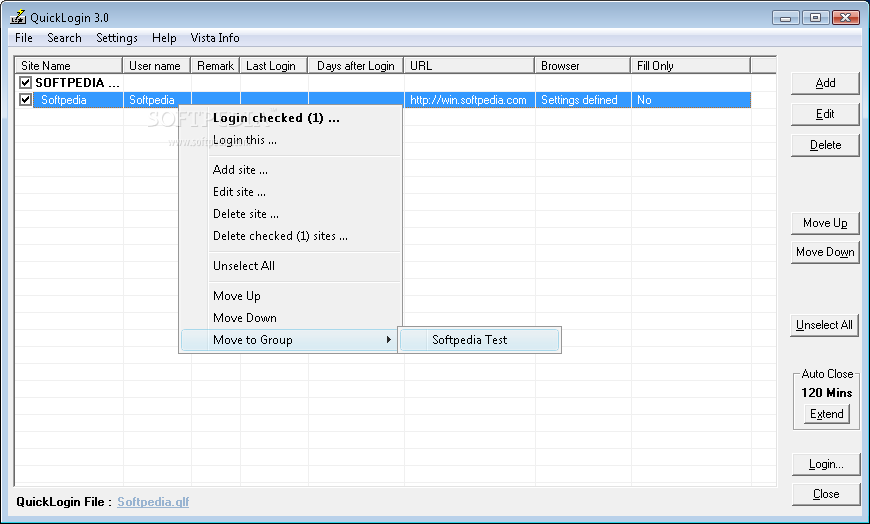This screenshot has height=524, width=870.
Task: Maximize the QuickLogin window
Action: (815, 18)
